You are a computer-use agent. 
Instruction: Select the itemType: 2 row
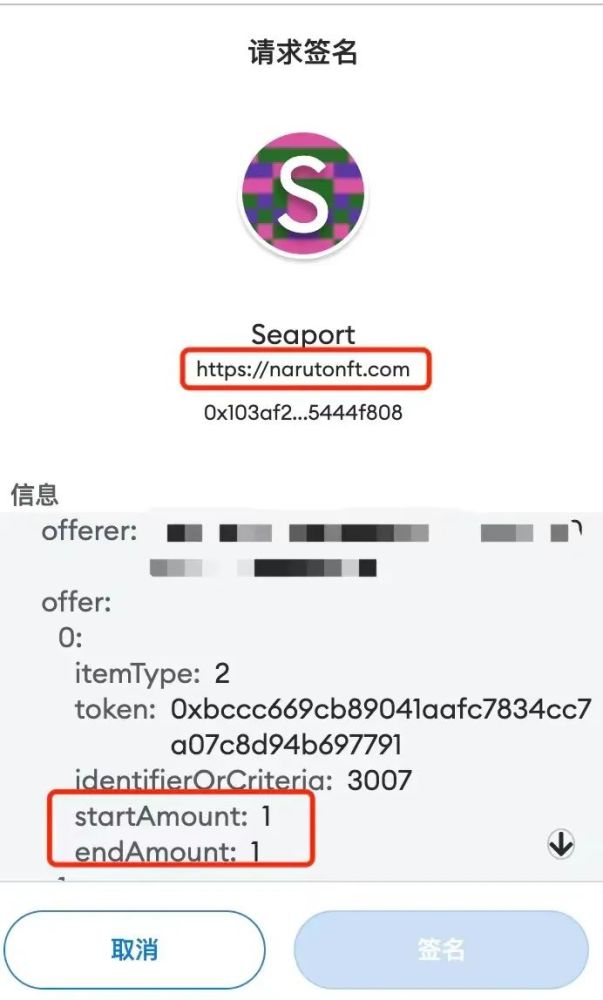point(152,674)
